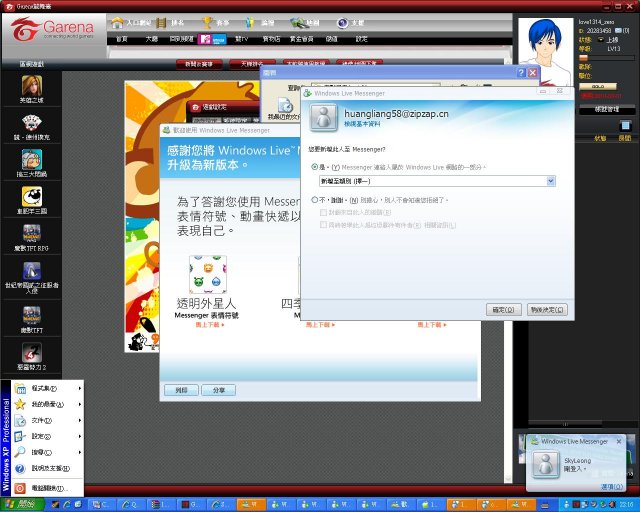Open the cash money icon in Garena toolbar

[299, 23]
